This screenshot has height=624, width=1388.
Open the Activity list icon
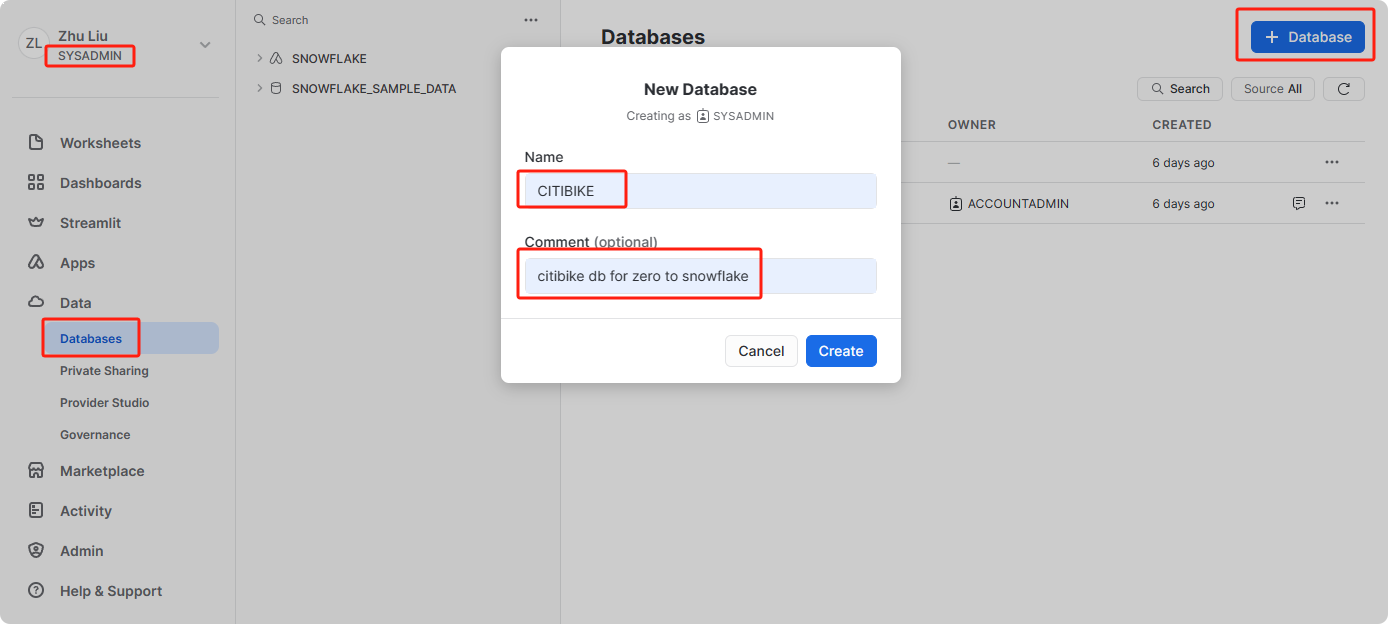point(36,511)
